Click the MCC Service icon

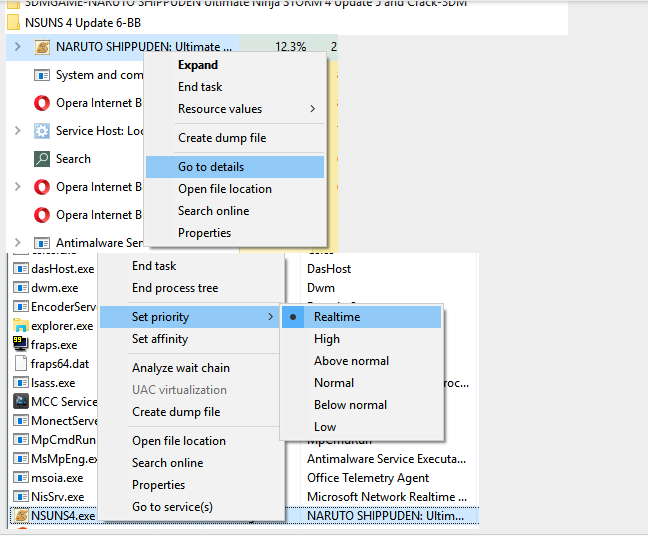pos(21,401)
